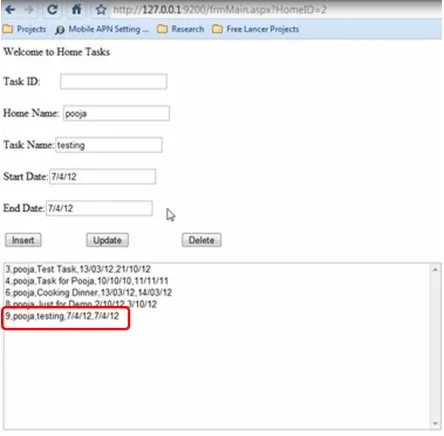Select list row "6,pooja,Cooking Dinner"

pos(217,292)
